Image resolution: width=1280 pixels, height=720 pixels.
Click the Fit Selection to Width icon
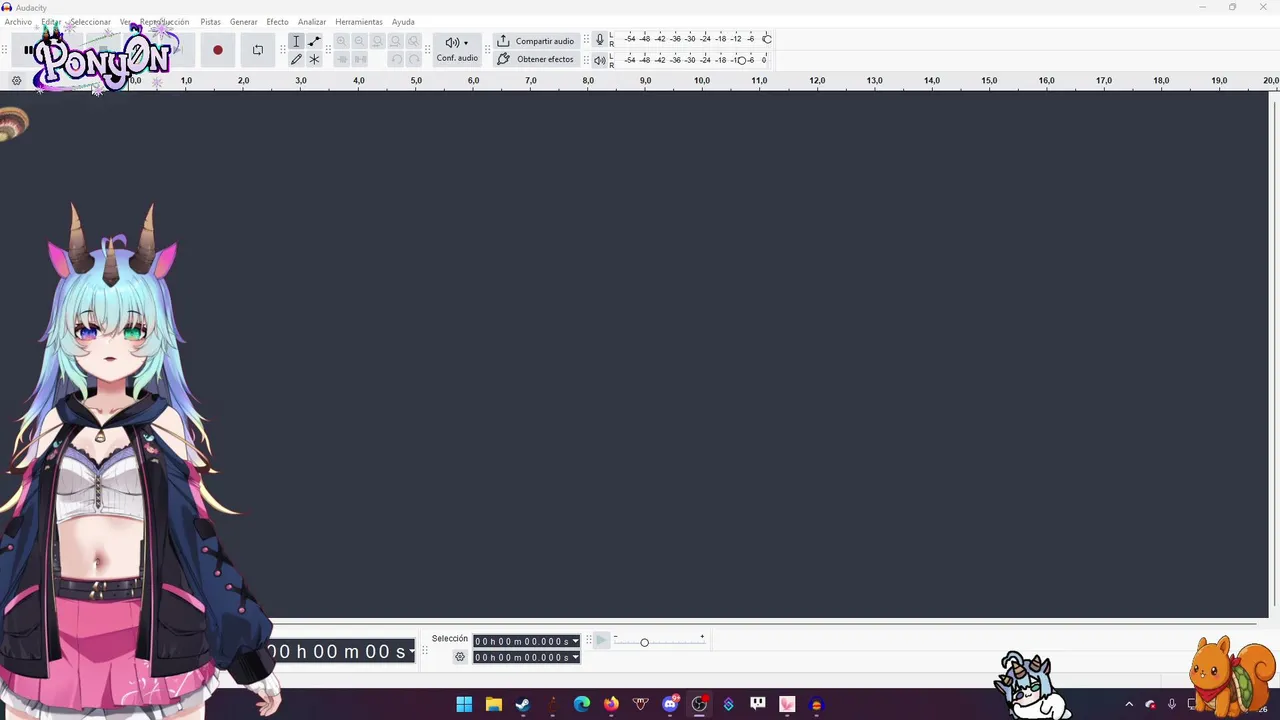click(x=378, y=41)
